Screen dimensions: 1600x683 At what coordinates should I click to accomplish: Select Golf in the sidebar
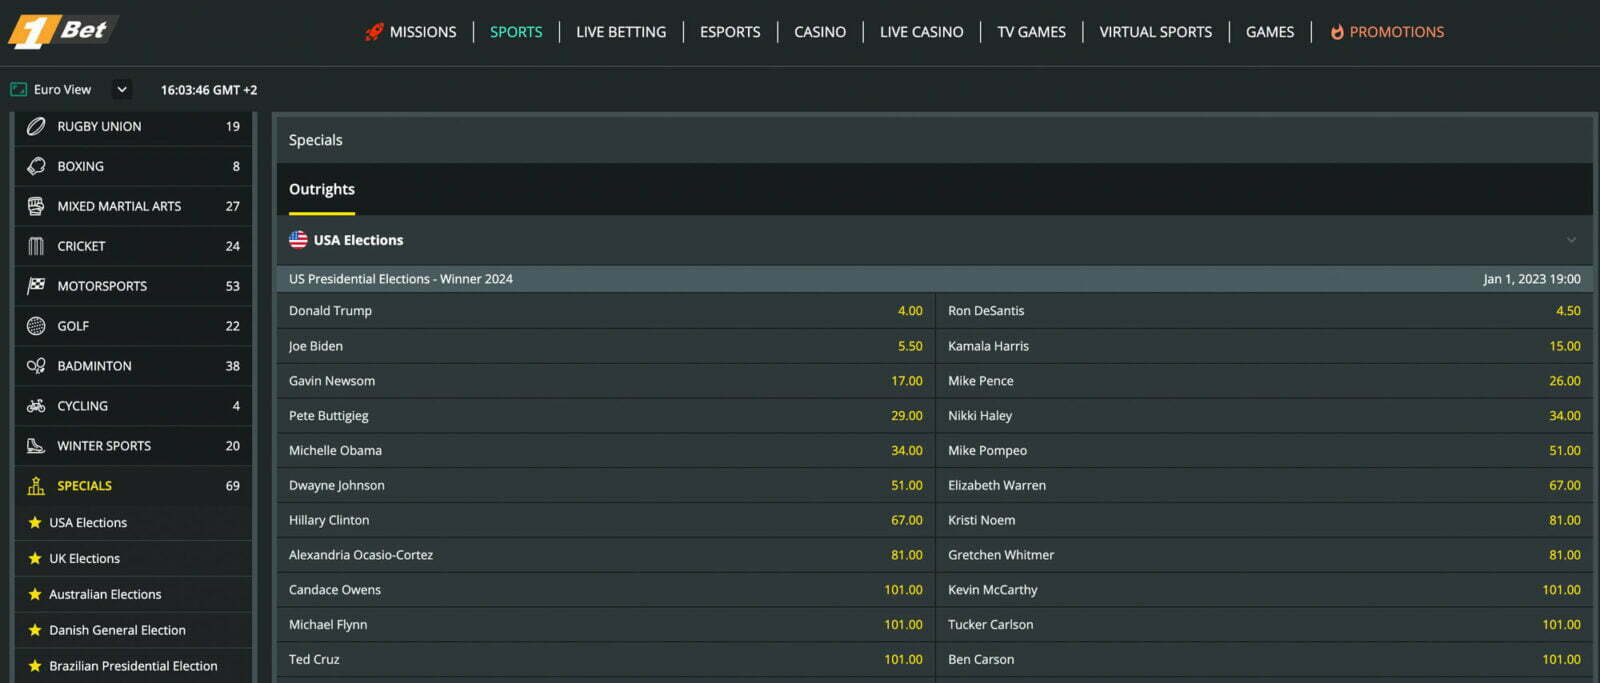[x=133, y=326]
